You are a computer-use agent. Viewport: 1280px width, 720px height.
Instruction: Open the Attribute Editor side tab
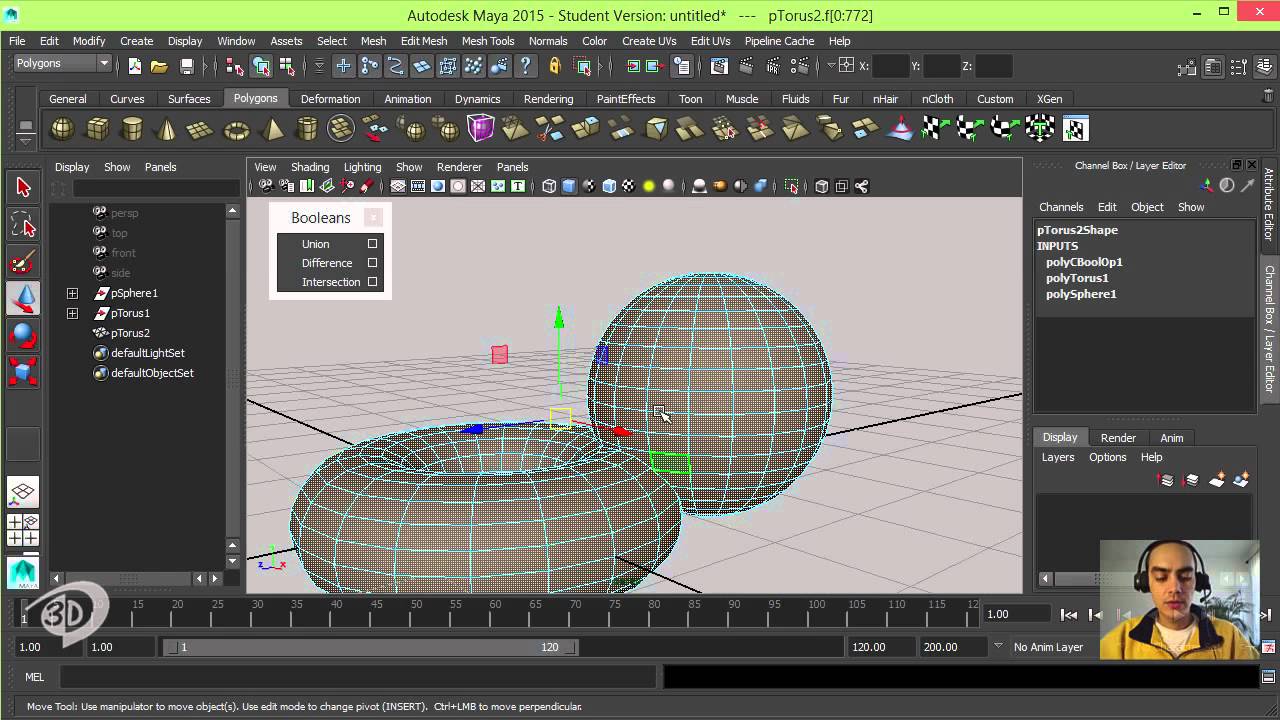1269,204
